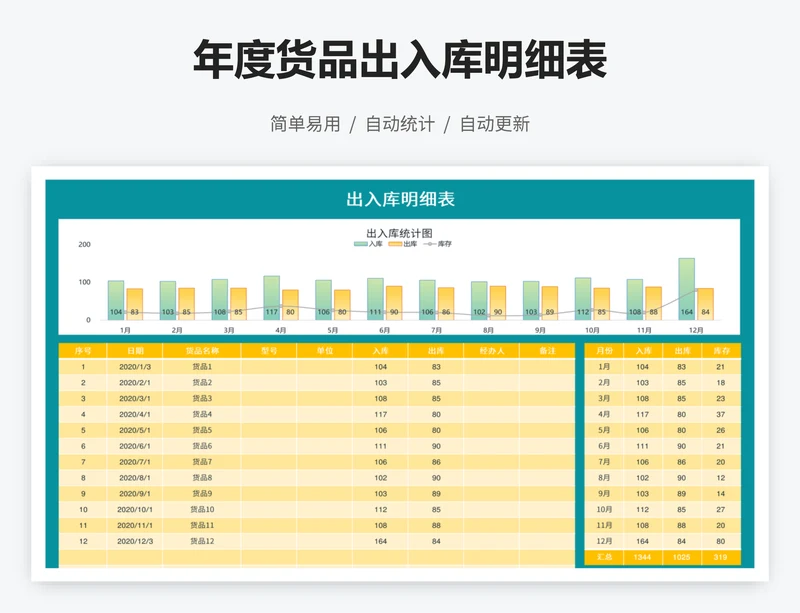Click the date cell 2020/6/1

click(x=134, y=446)
